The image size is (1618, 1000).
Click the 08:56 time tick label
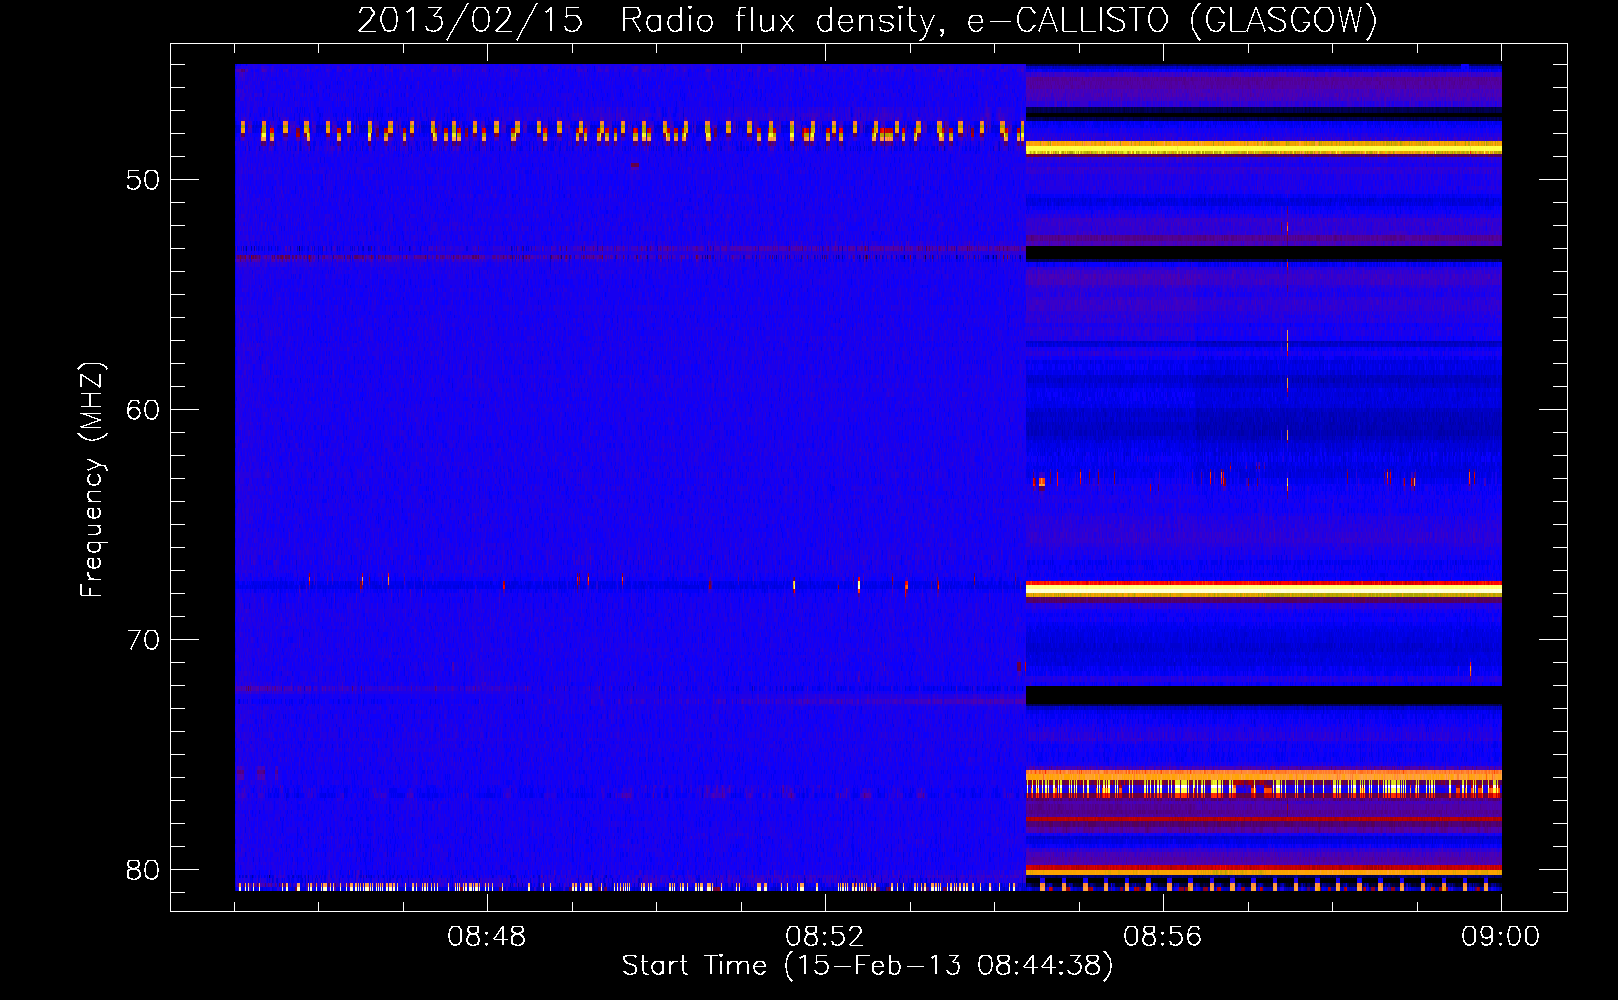pyautogui.click(x=1163, y=937)
